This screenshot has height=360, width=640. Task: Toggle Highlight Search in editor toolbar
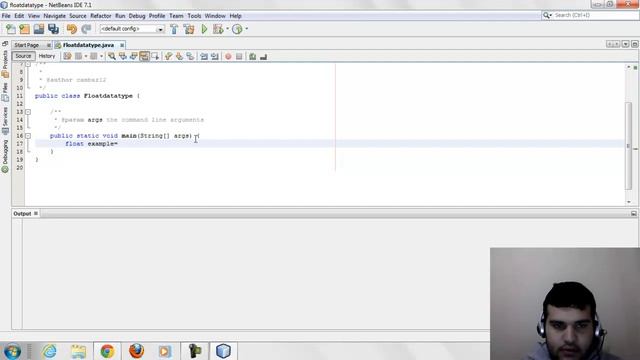pyautogui.click(x=144, y=56)
